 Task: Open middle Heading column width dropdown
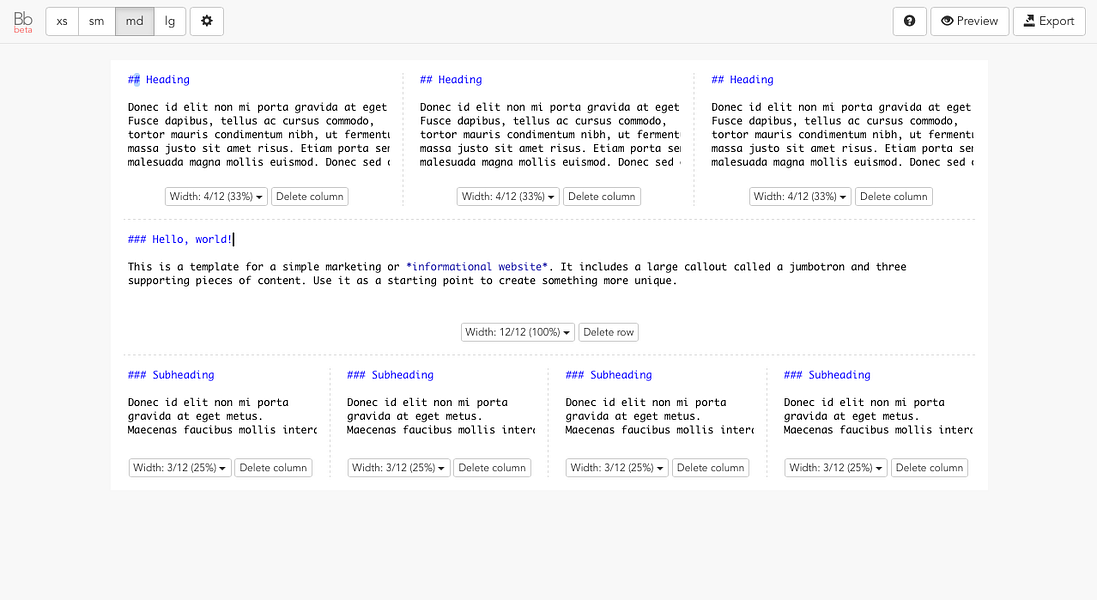[x=508, y=197]
